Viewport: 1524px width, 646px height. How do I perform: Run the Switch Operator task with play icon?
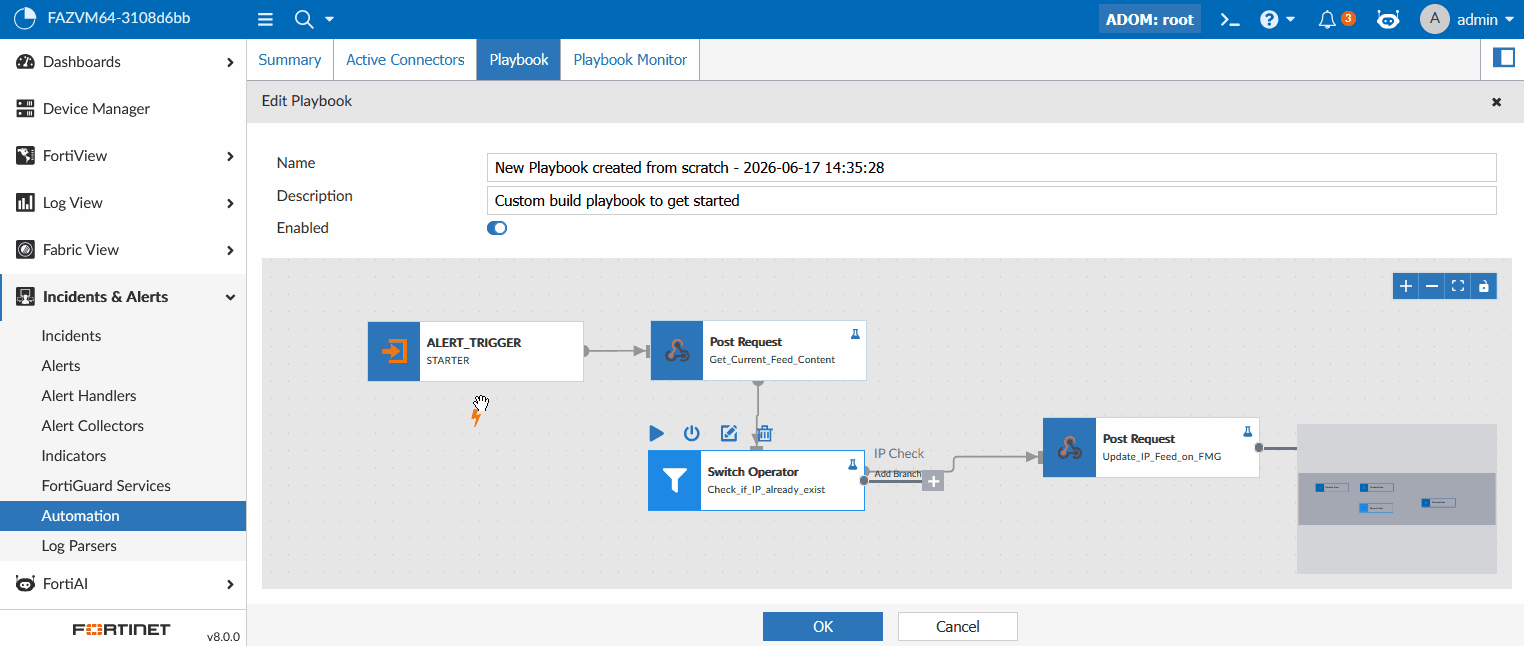tap(656, 433)
